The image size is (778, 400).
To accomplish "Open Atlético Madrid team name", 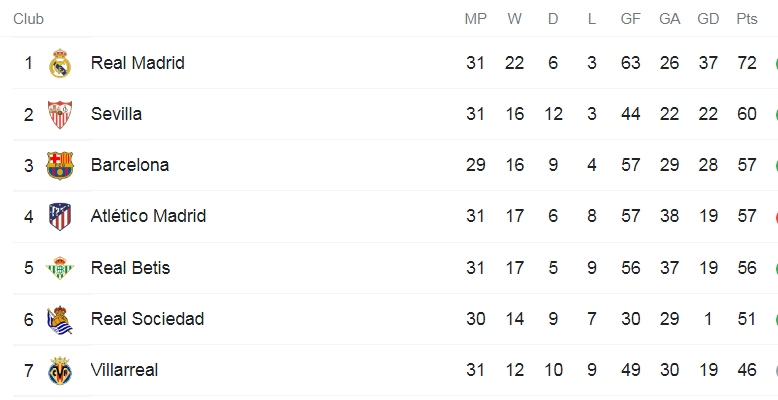I will (x=148, y=216).
